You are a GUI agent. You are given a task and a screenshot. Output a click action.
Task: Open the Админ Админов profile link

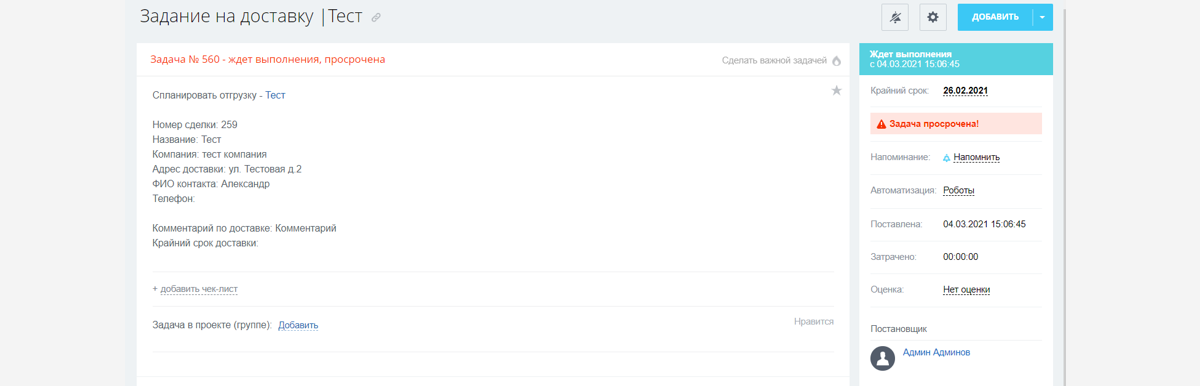(x=936, y=352)
